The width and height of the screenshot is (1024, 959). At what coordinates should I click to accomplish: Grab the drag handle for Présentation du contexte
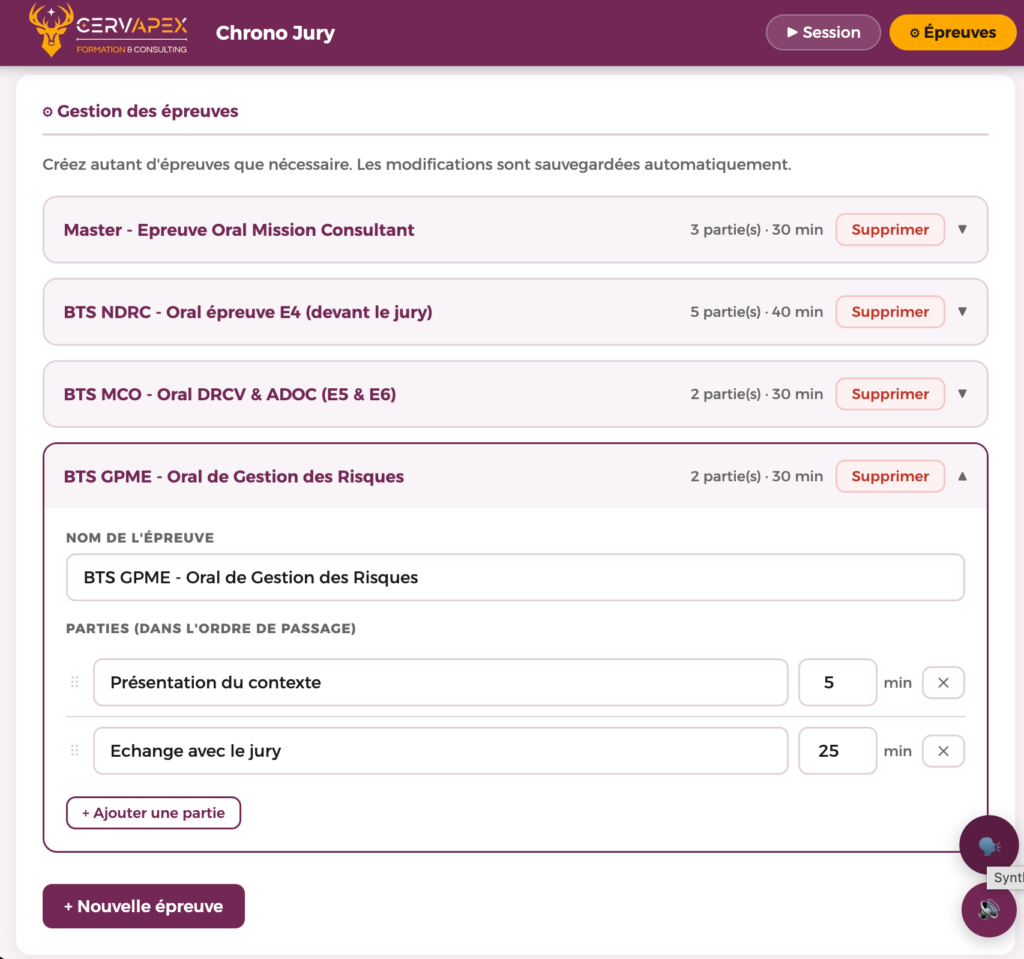[x=74, y=682]
